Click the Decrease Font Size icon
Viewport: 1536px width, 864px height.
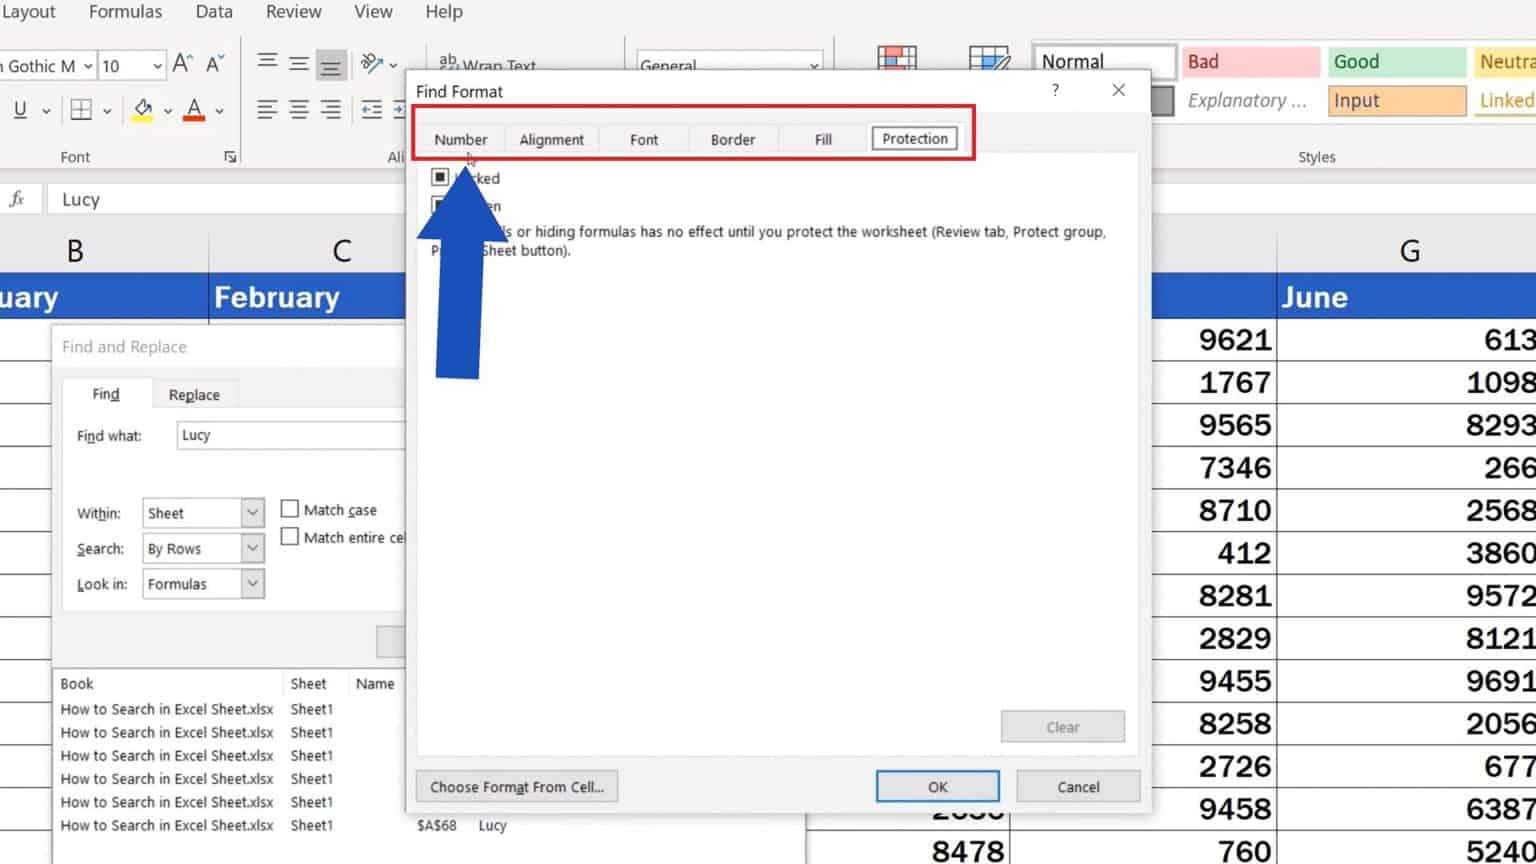pyautogui.click(x=213, y=63)
